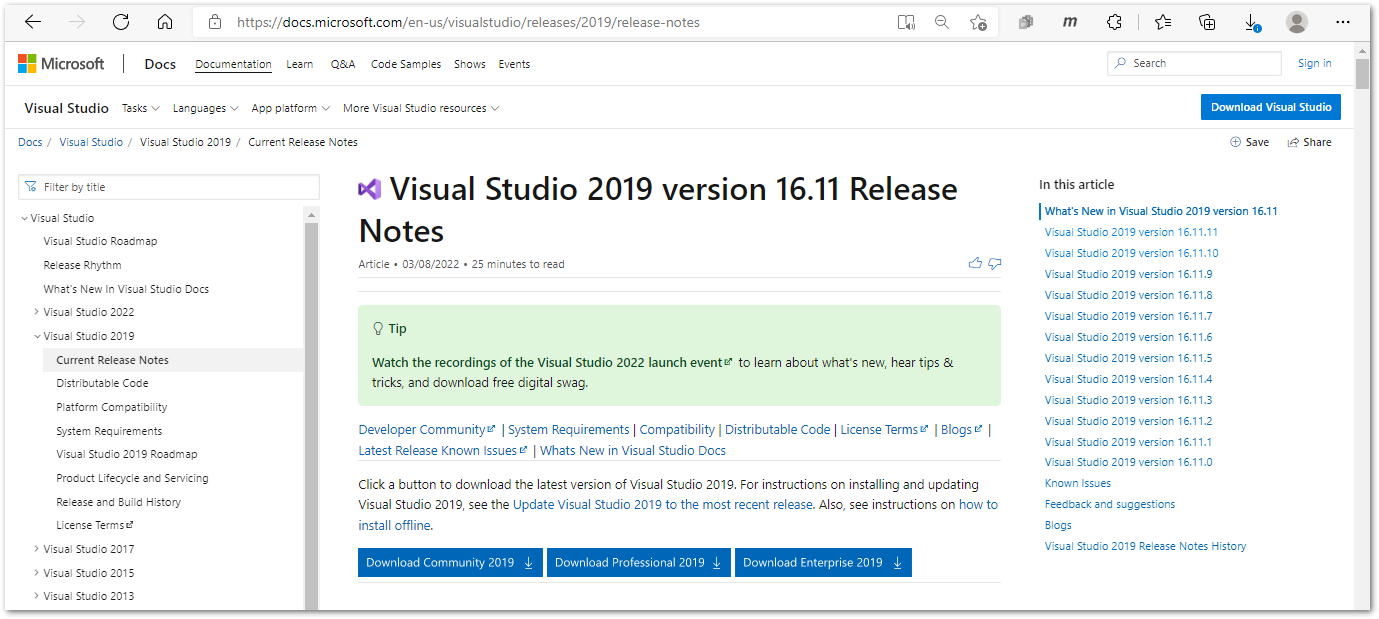Open More Visual Studio resources dropdown
1379x619 pixels.
421,108
